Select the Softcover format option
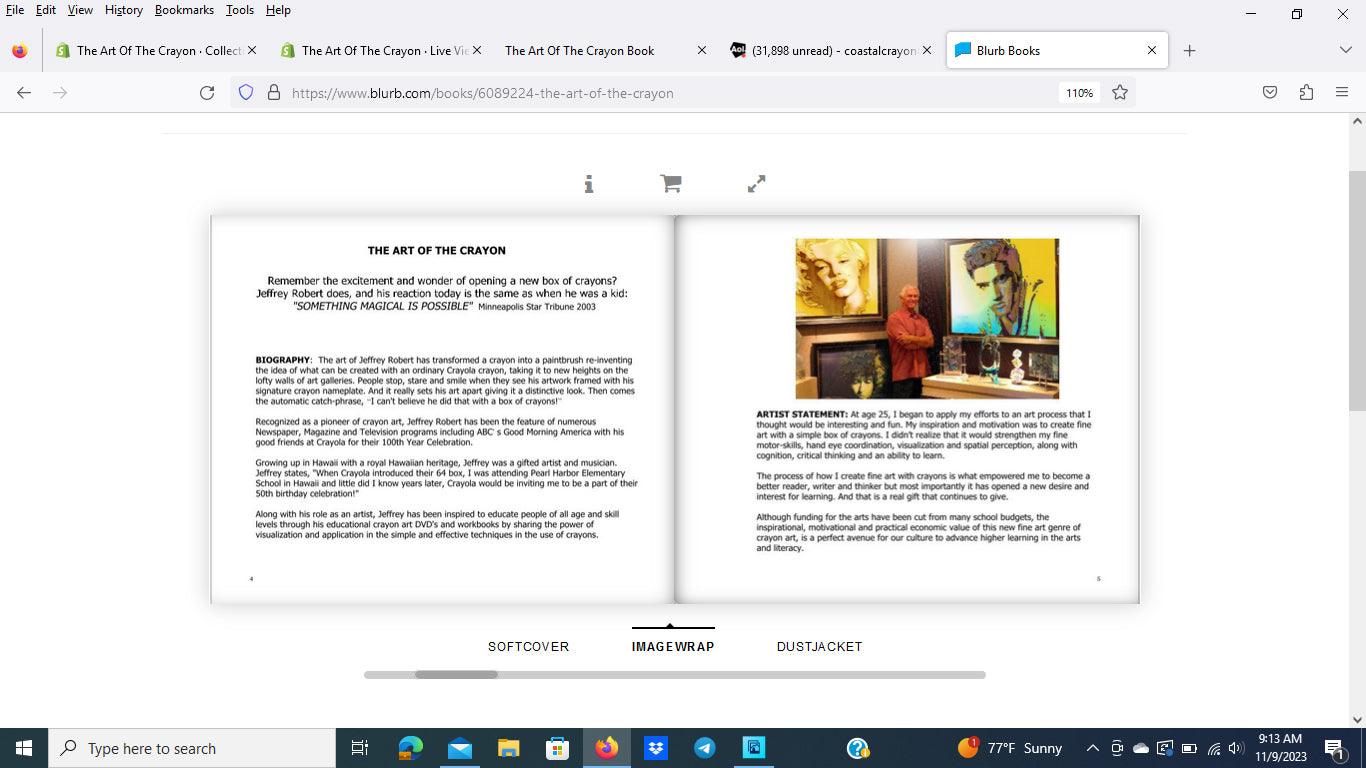 coord(528,647)
